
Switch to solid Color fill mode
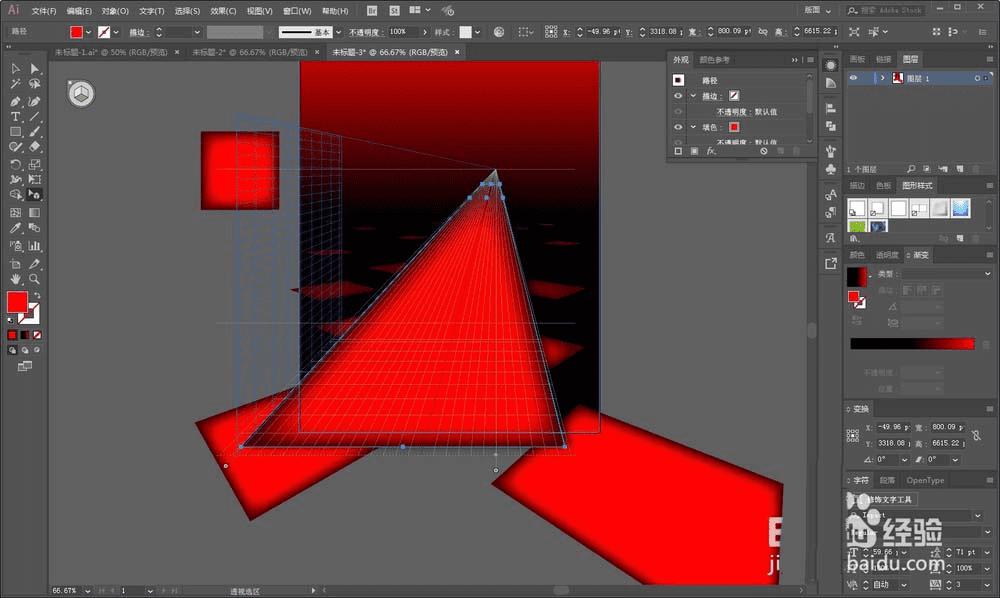[x=12, y=335]
